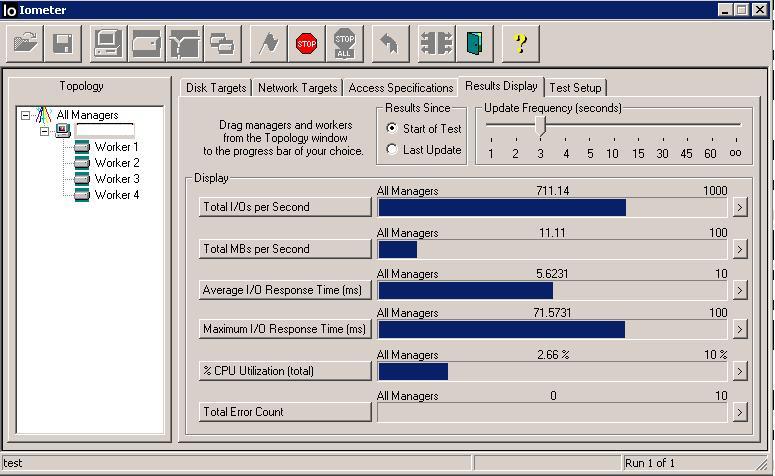Duplicate selected worker icon
Screen dimensions: 775x476
click(x=222, y=44)
